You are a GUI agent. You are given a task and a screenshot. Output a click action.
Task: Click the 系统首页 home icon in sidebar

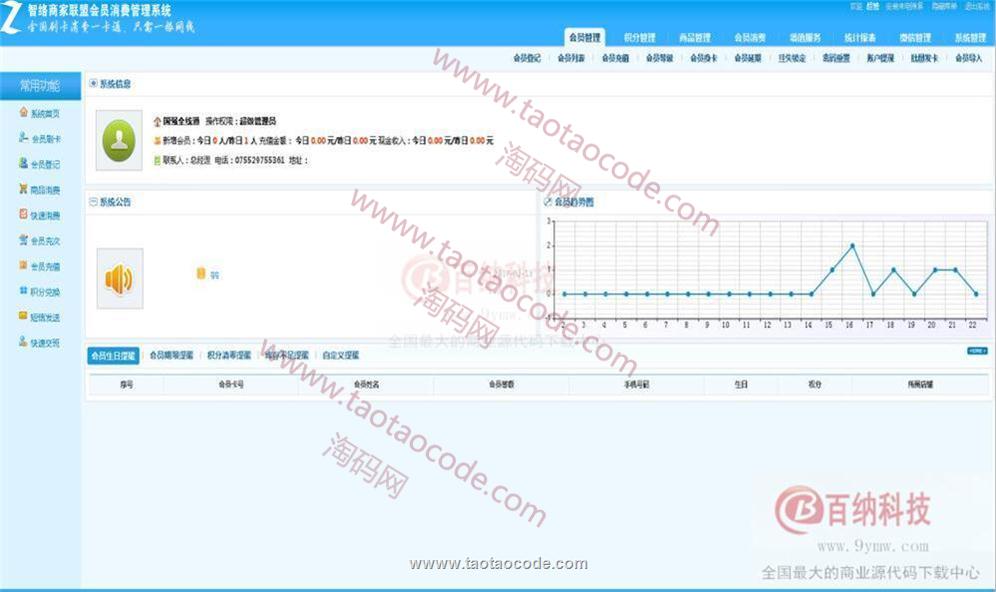[x=23, y=112]
